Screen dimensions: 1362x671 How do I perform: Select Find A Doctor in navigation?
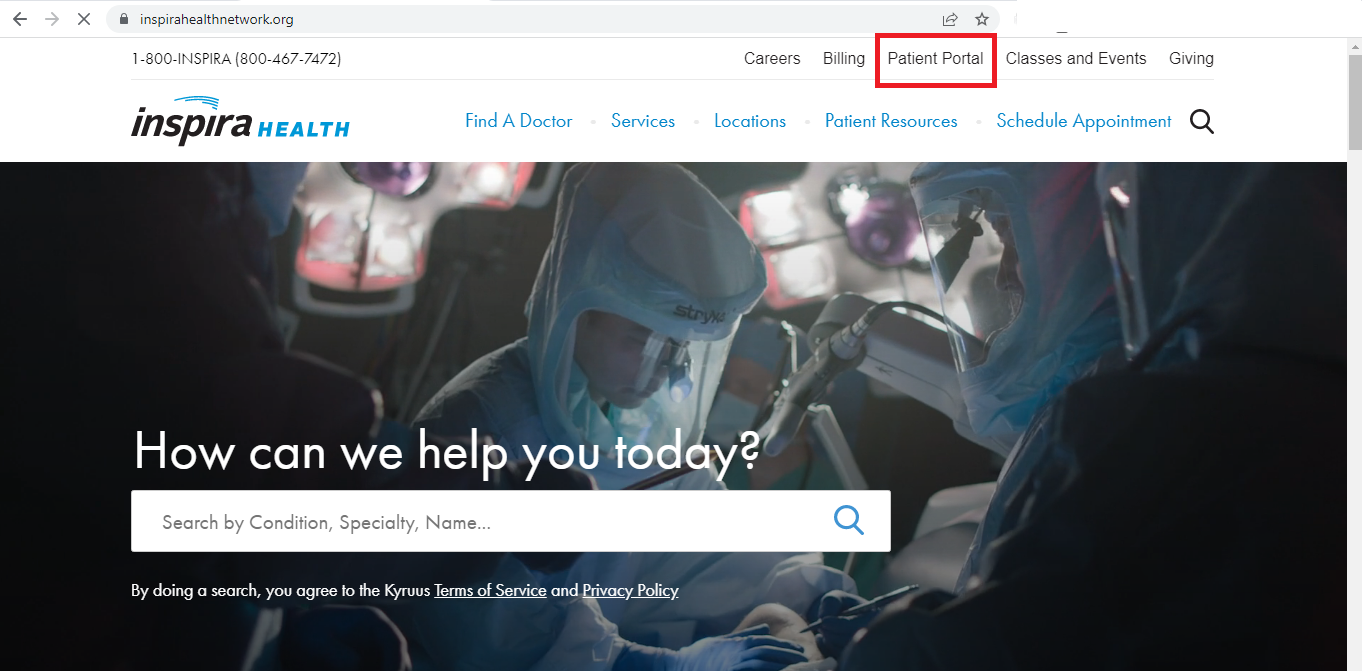[x=518, y=121]
